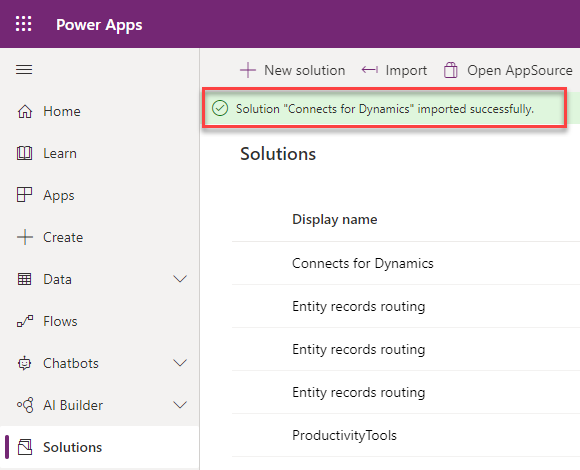Click the Flows connector icon
The width and height of the screenshot is (580, 470).
coord(25,321)
